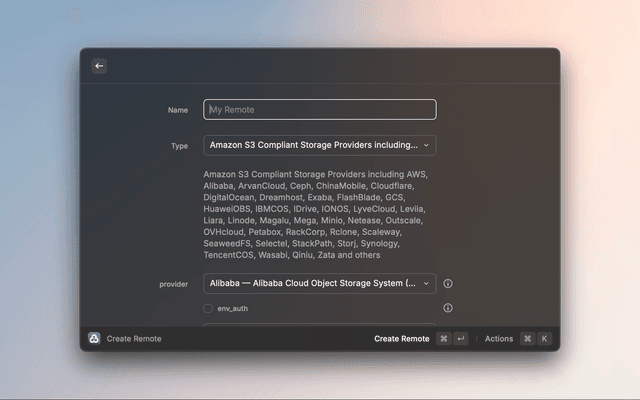Screen dimensions: 640x400
Task: Click the back arrow button
Action: click(x=99, y=66)
